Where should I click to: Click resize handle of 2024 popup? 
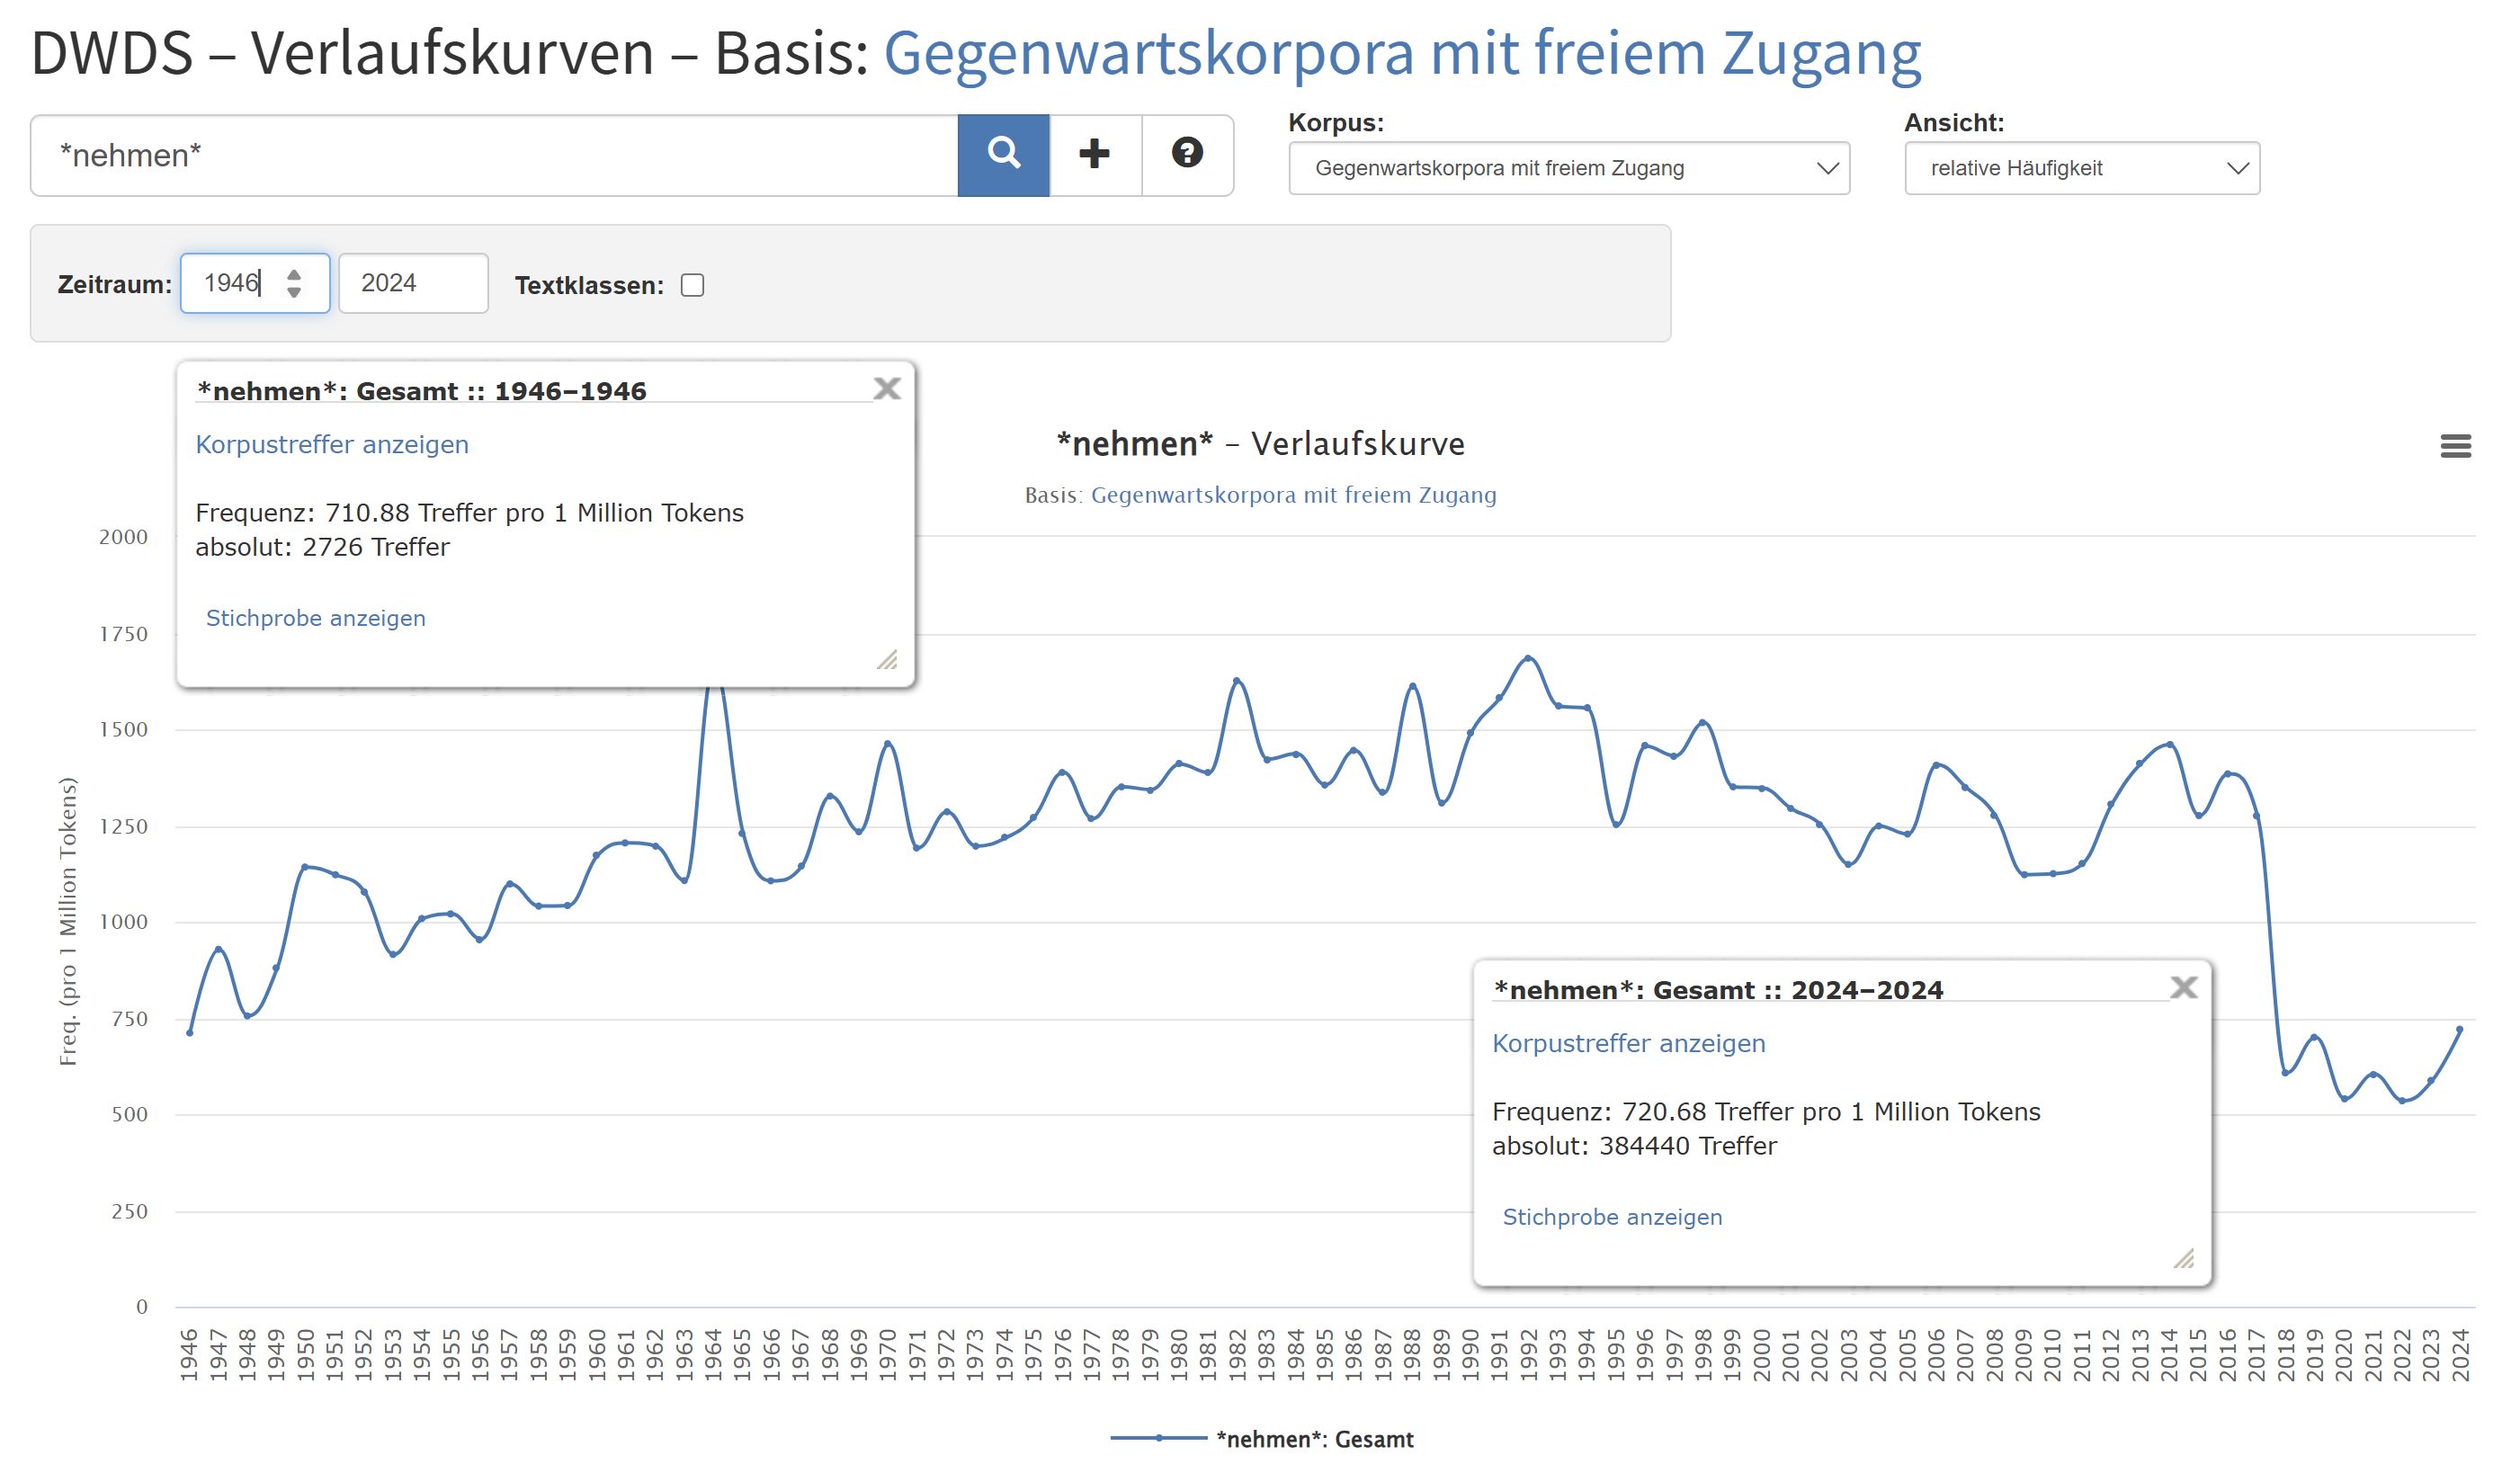click(2184, 1259)
